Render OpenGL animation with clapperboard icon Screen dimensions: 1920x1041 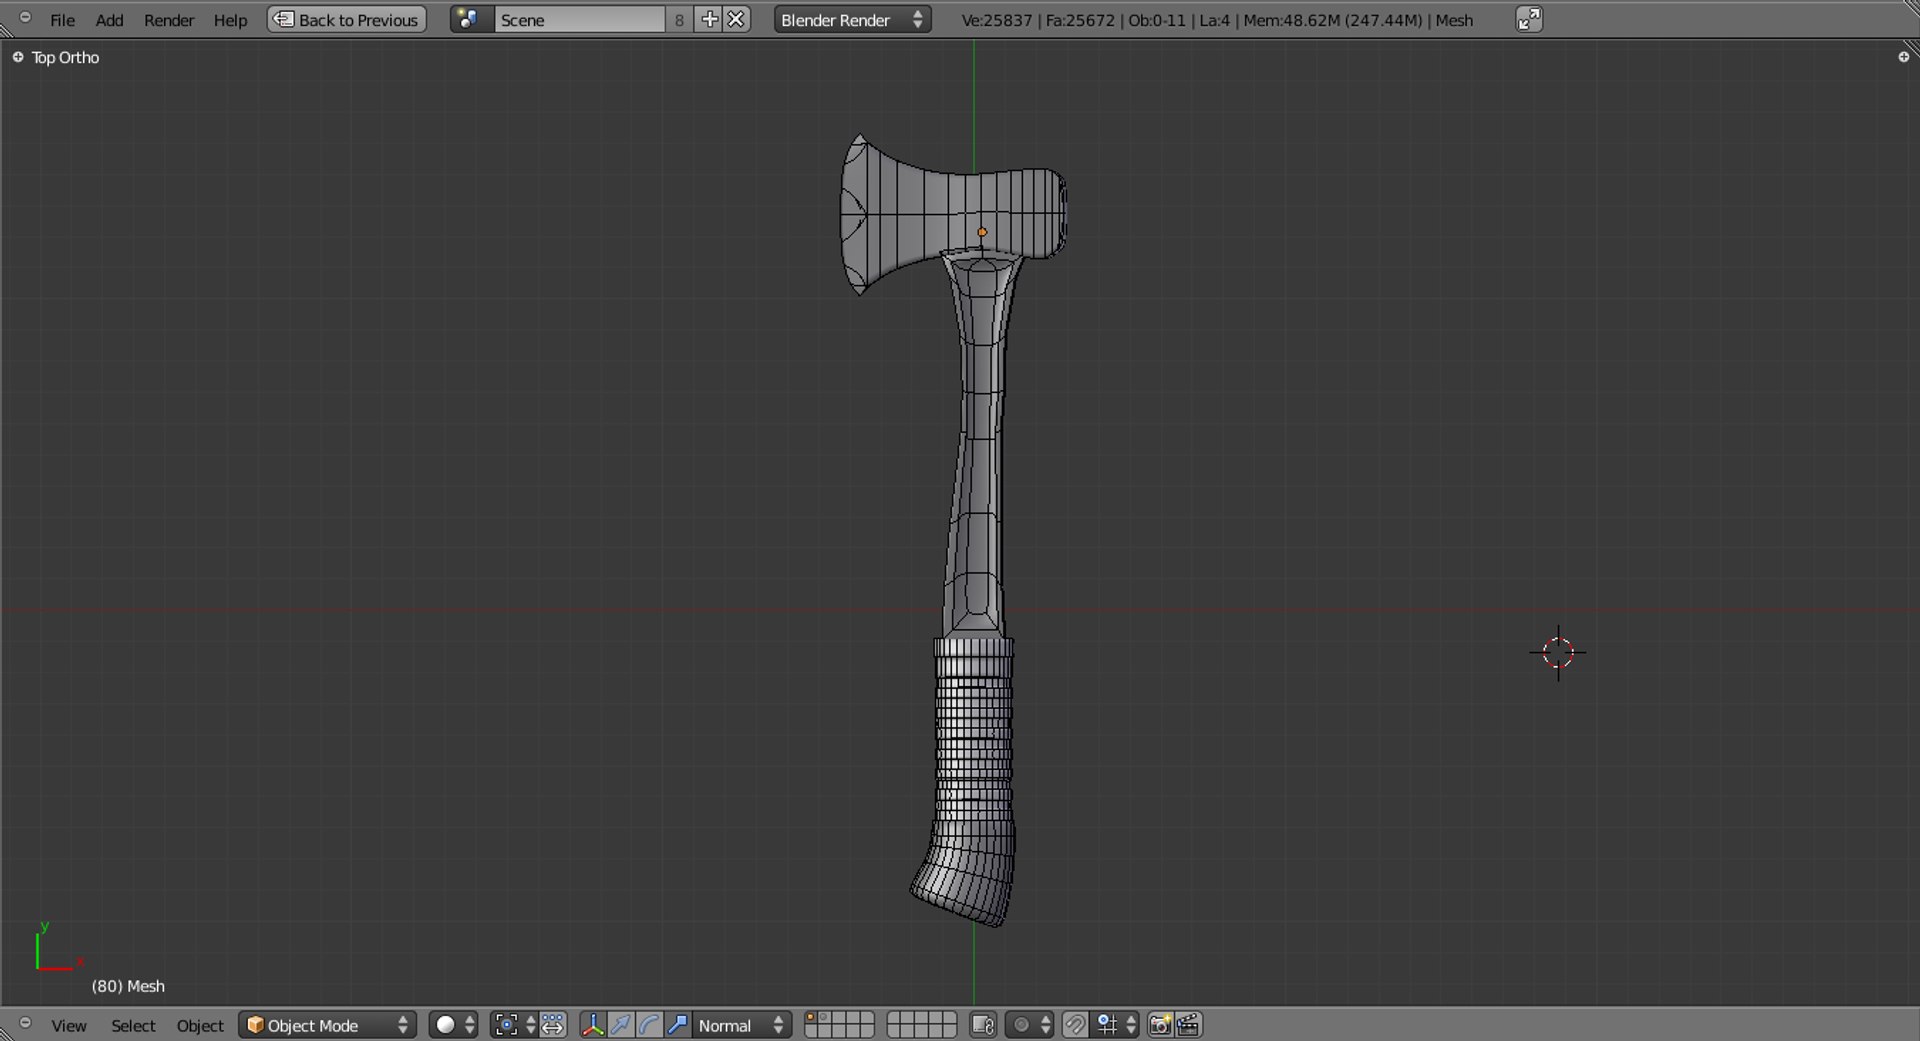(1188, 1025)
